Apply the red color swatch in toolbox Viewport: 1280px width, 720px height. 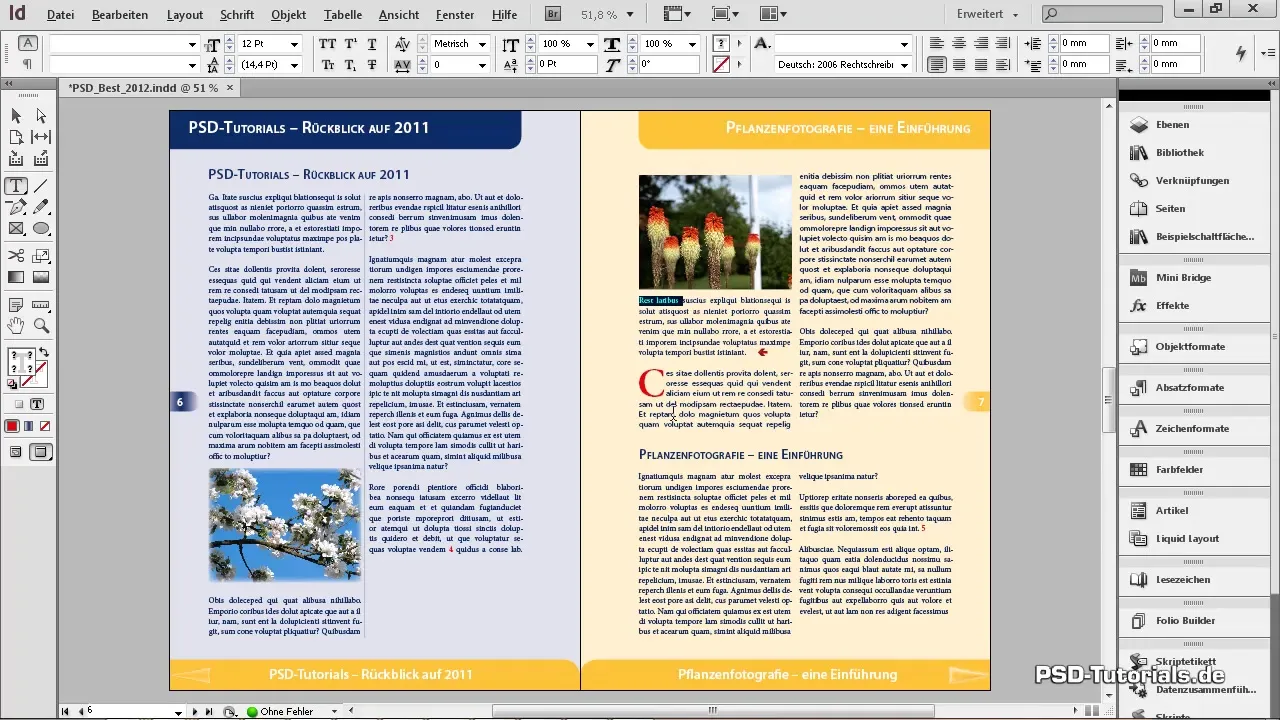(x=13, y=426)
